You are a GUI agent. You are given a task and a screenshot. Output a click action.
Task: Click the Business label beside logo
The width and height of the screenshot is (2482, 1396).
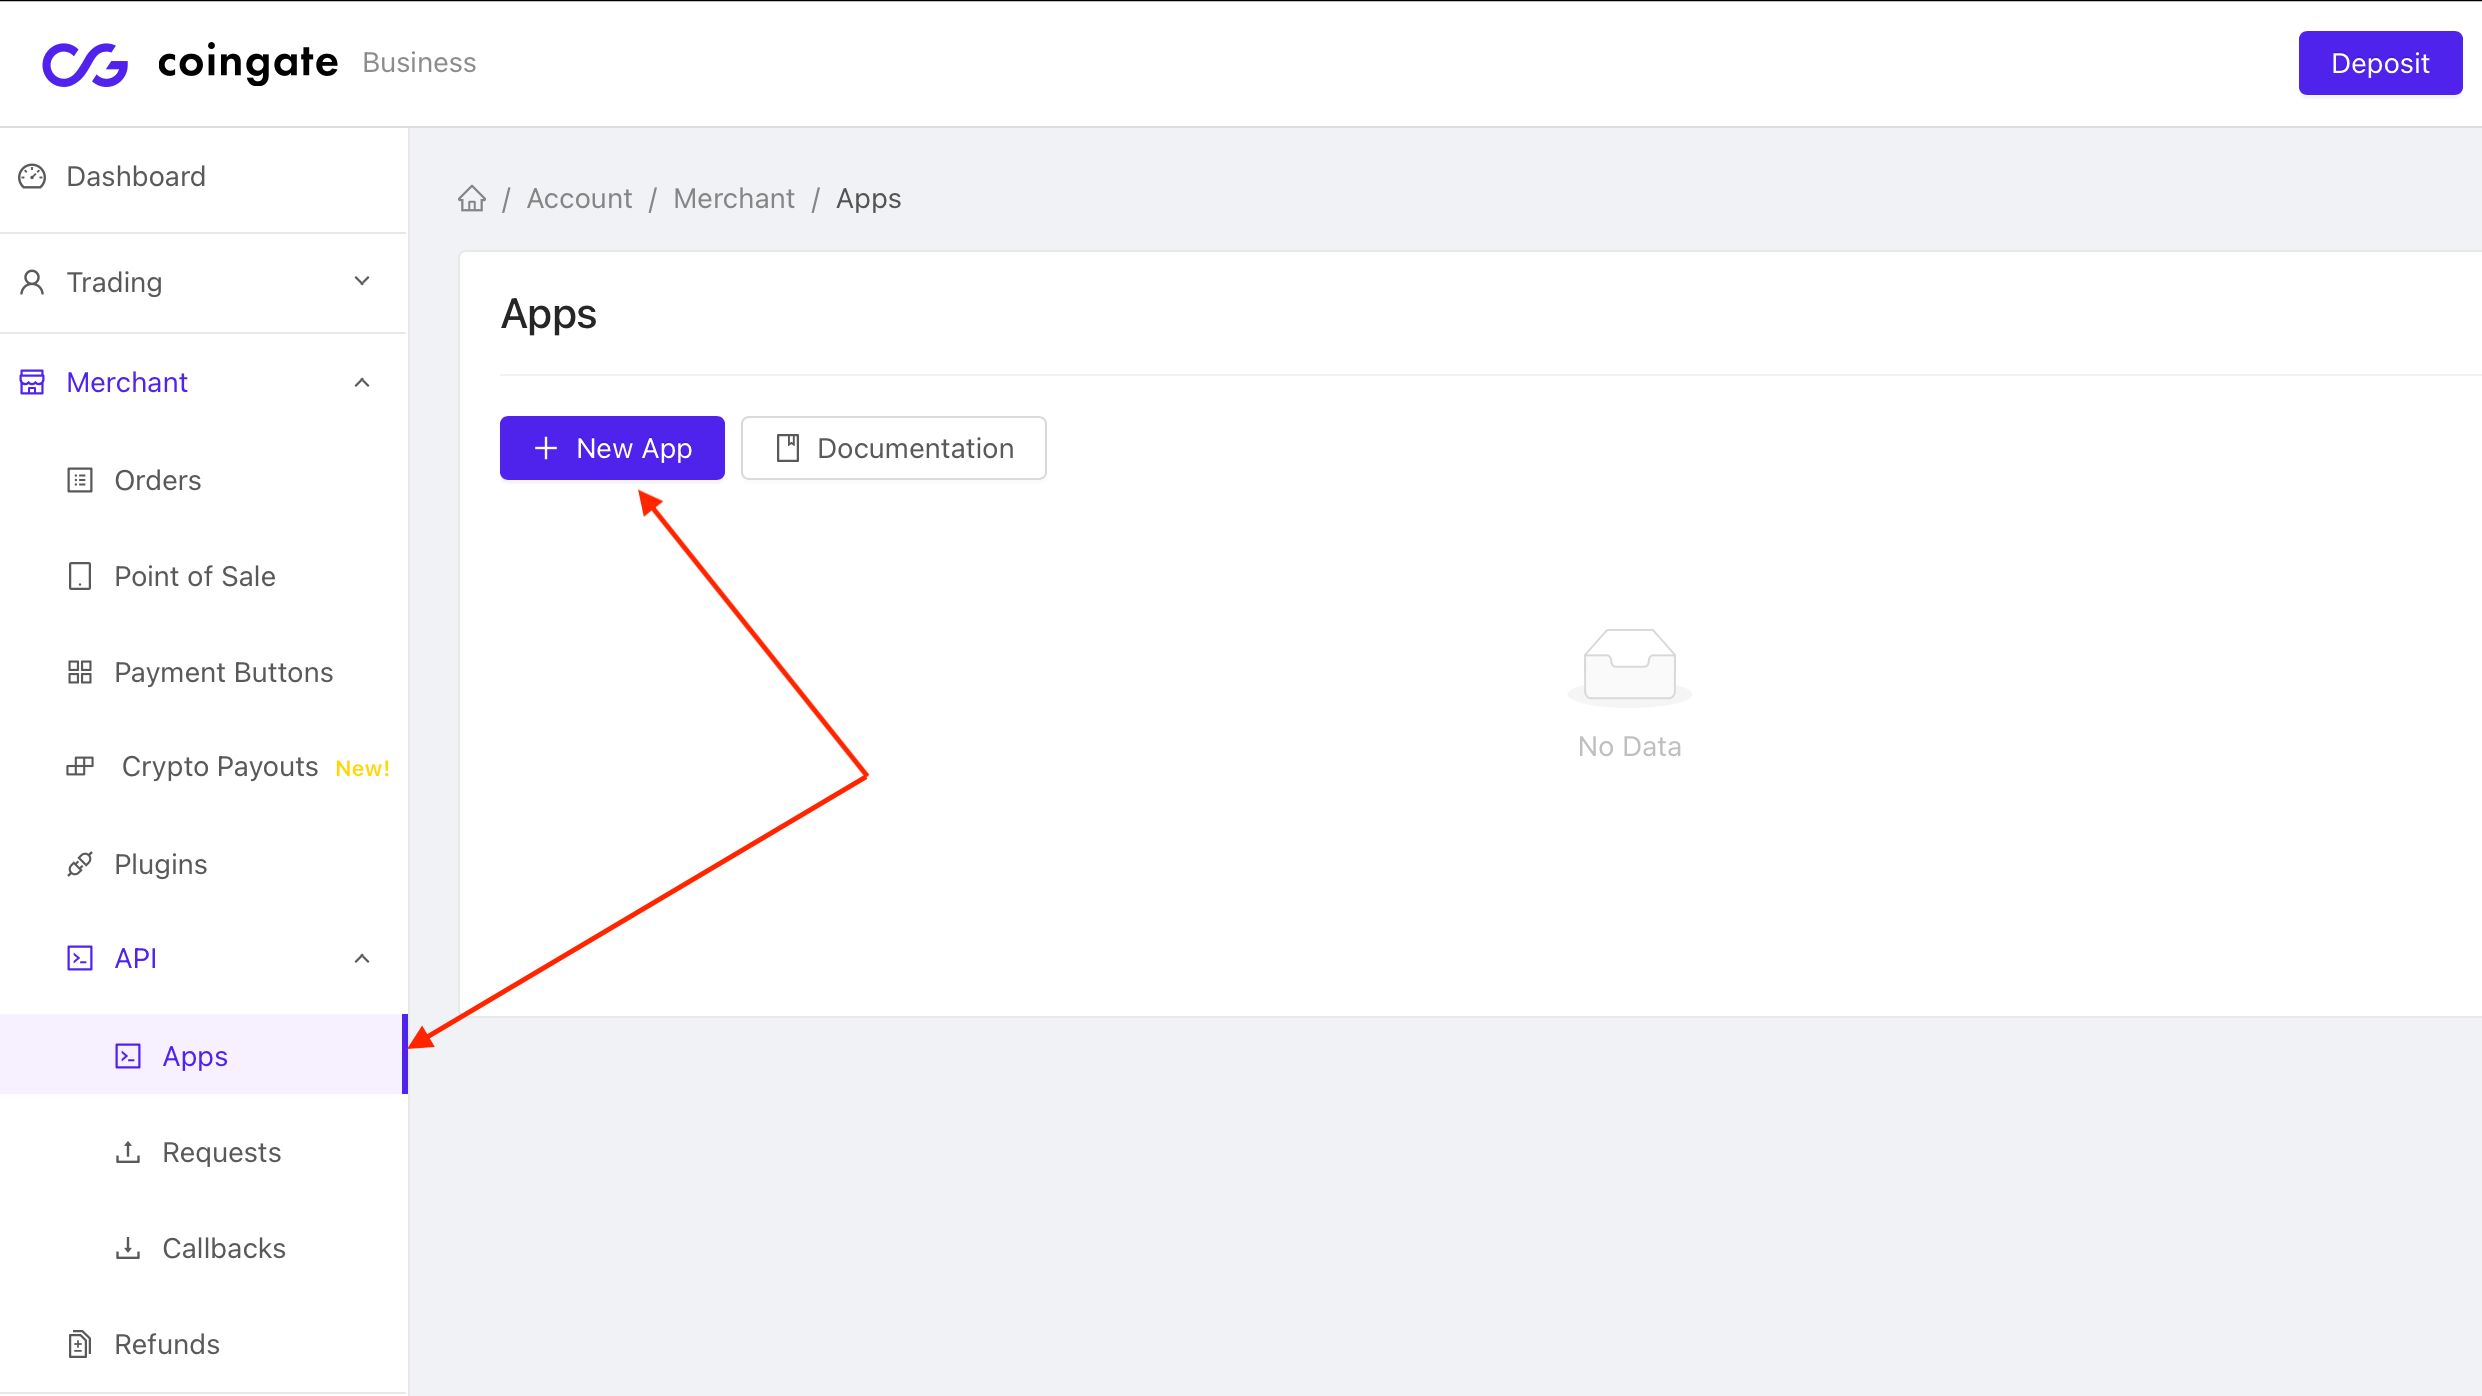pos(419,62)
